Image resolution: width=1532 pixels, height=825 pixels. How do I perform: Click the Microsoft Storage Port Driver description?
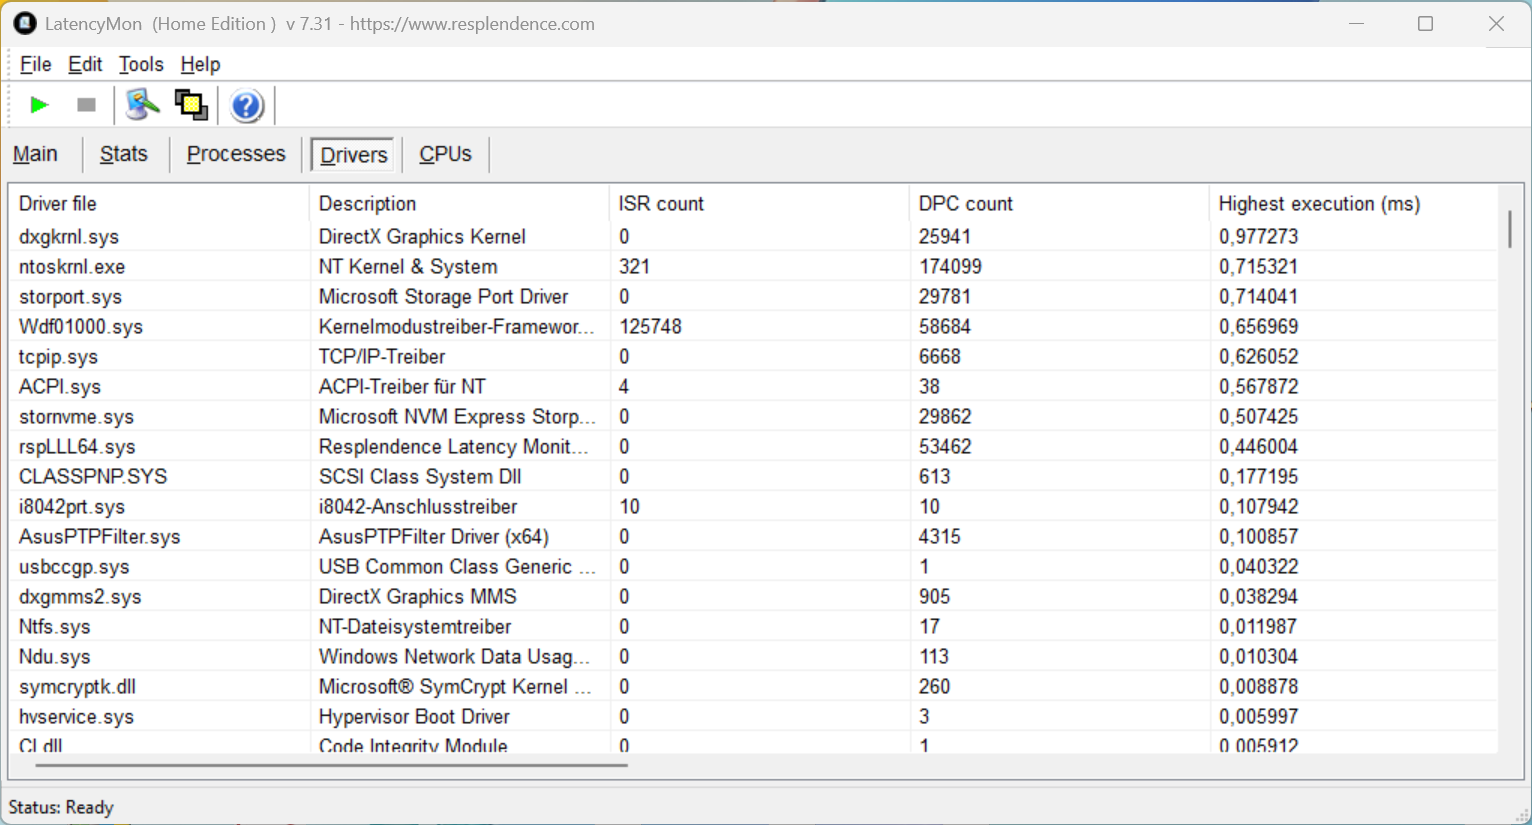coord(443,297)
